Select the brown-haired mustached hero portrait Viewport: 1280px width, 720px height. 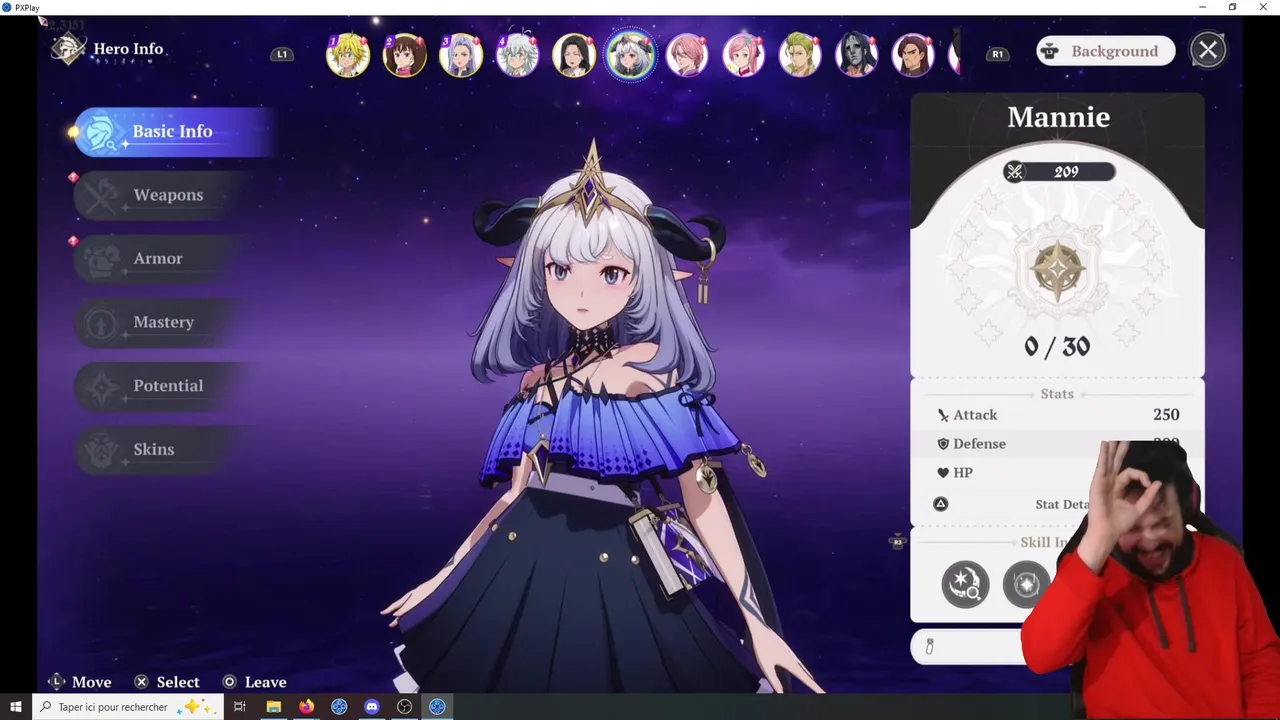pos(913,55)
